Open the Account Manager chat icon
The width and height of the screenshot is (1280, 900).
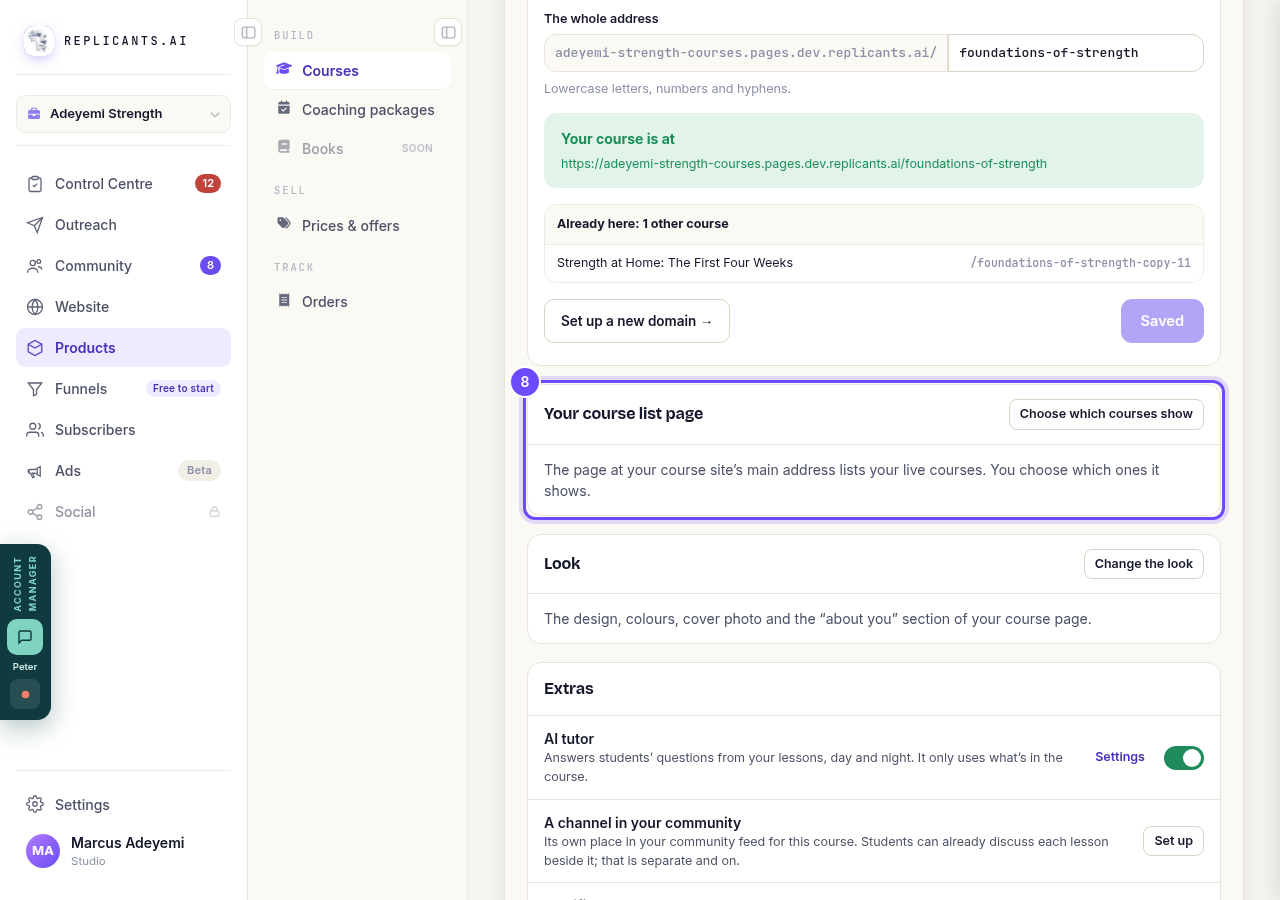(x=25, y=637)
